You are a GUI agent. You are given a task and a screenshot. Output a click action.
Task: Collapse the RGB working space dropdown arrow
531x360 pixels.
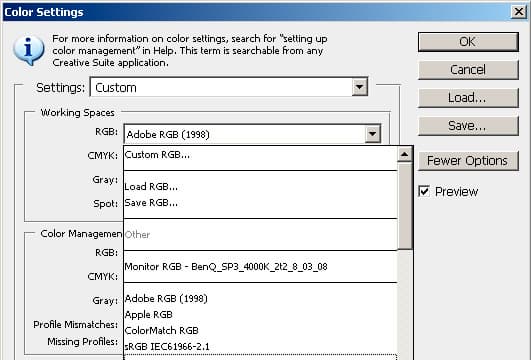point(373,134)
